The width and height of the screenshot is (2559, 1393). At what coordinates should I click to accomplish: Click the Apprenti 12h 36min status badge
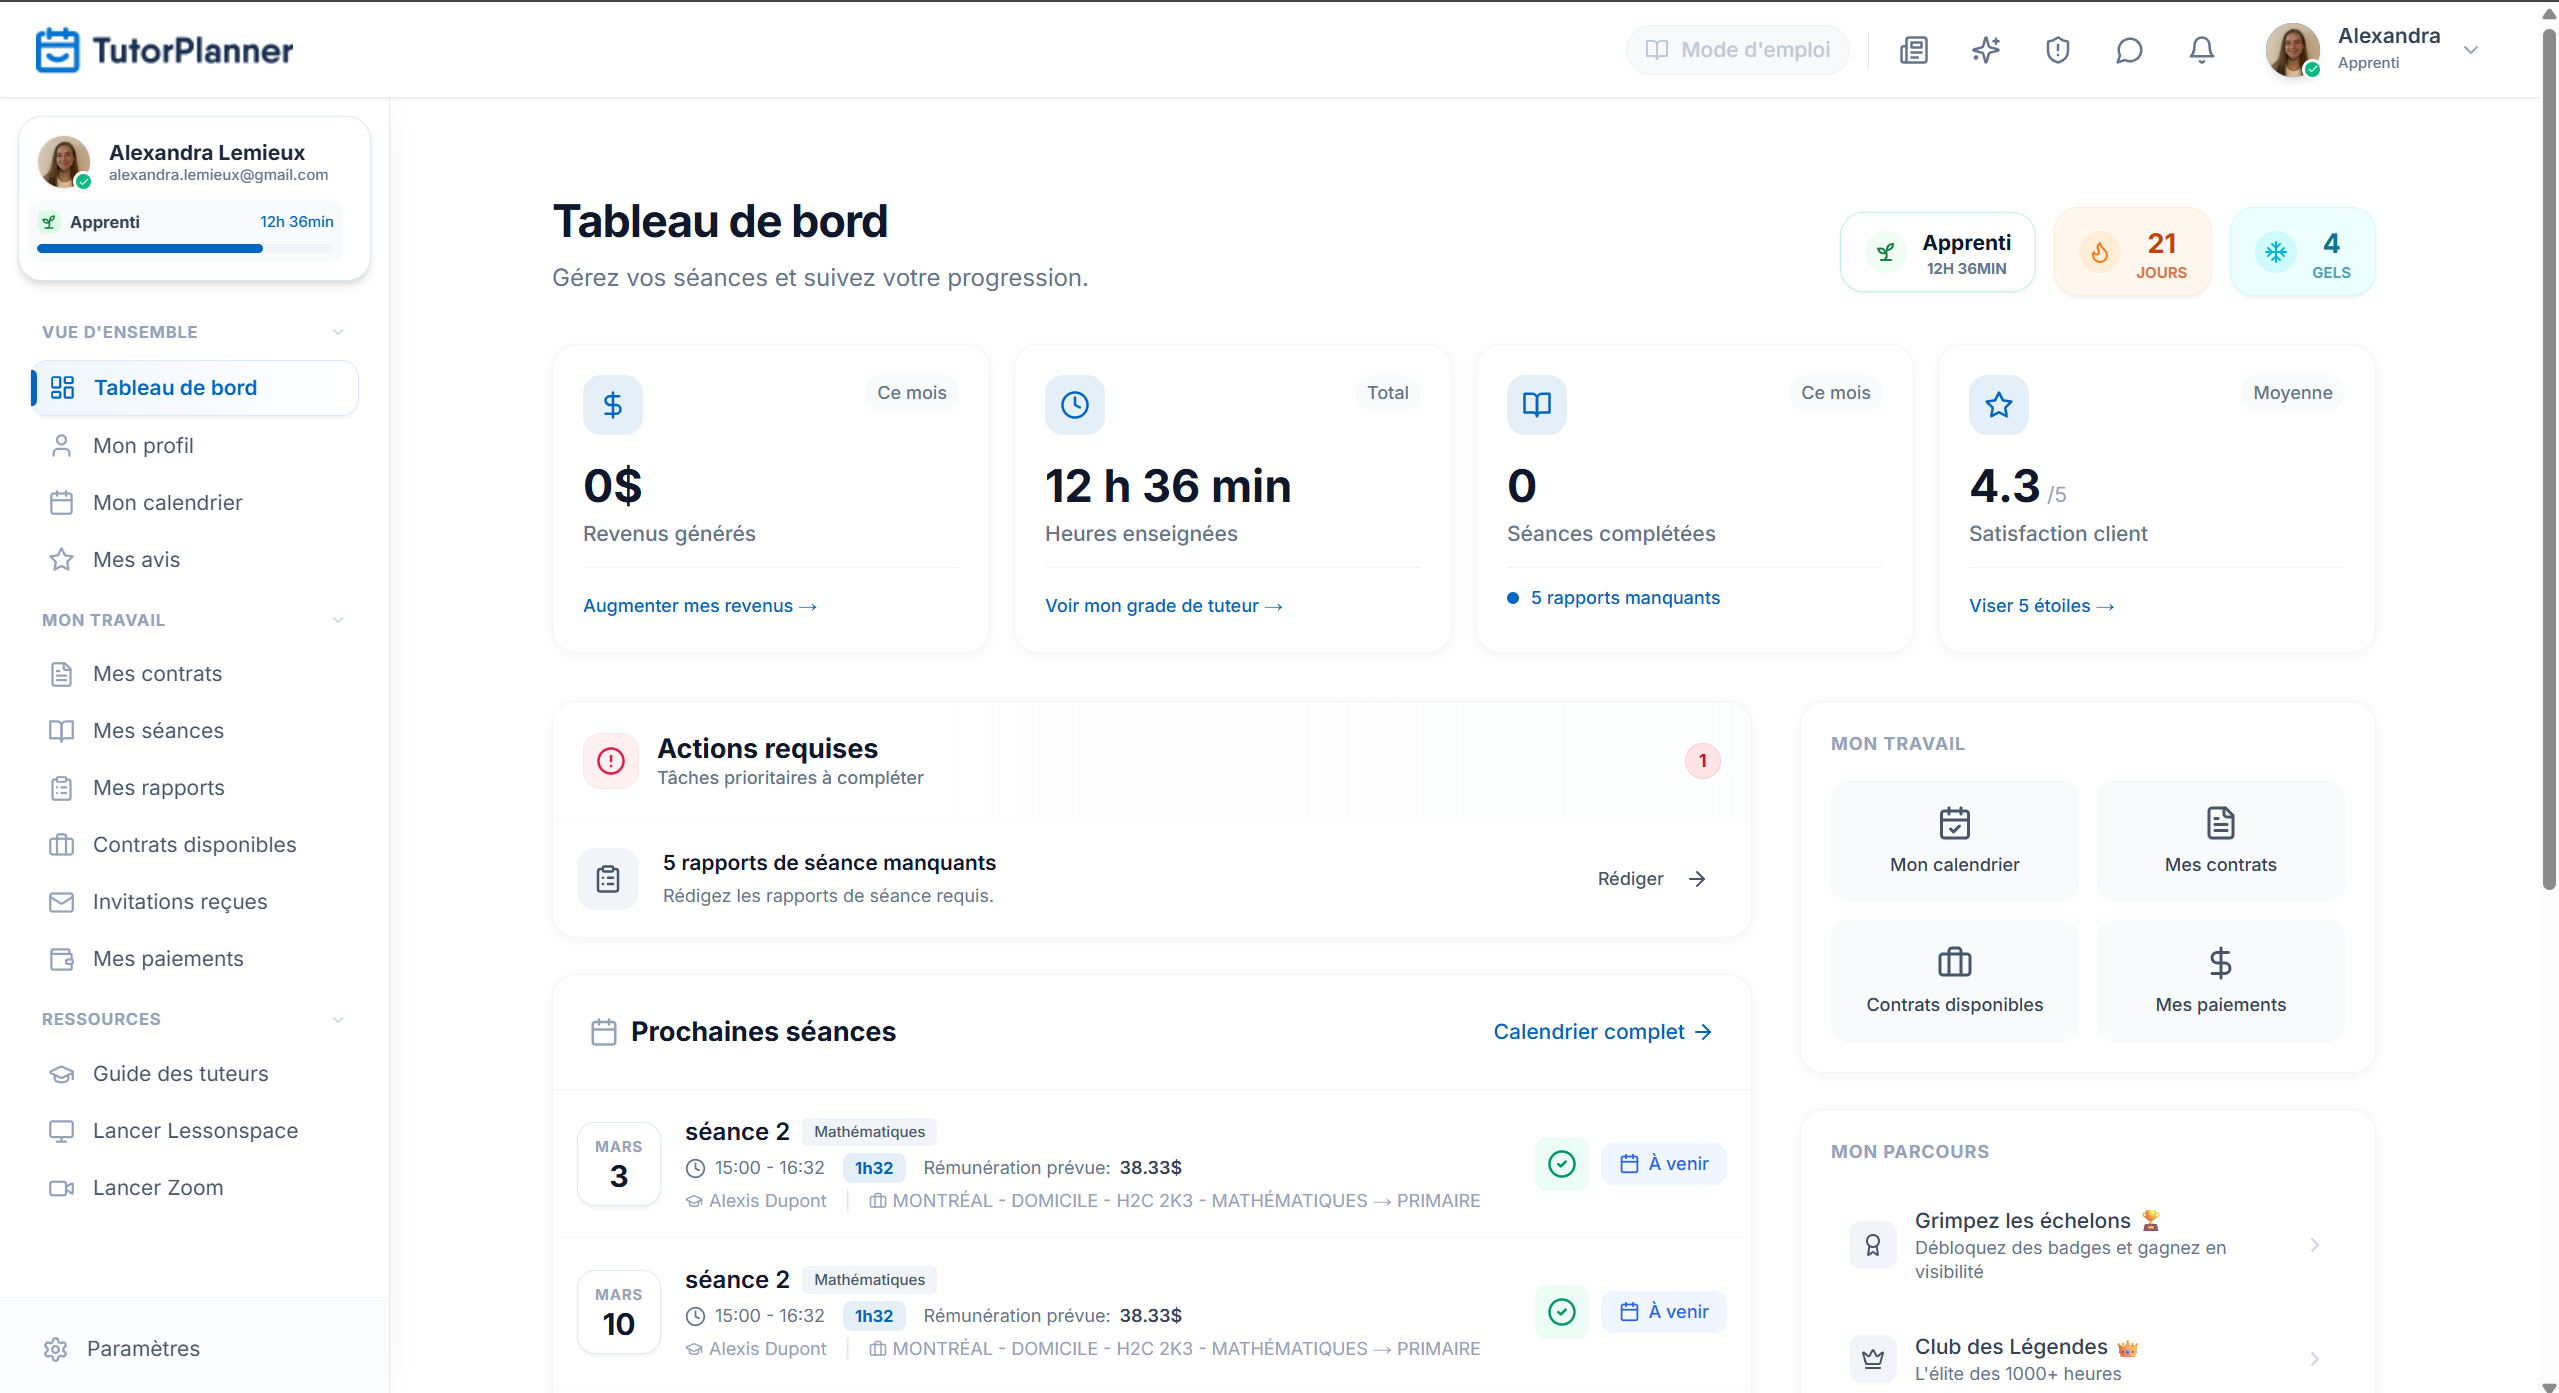(1936, 251)
